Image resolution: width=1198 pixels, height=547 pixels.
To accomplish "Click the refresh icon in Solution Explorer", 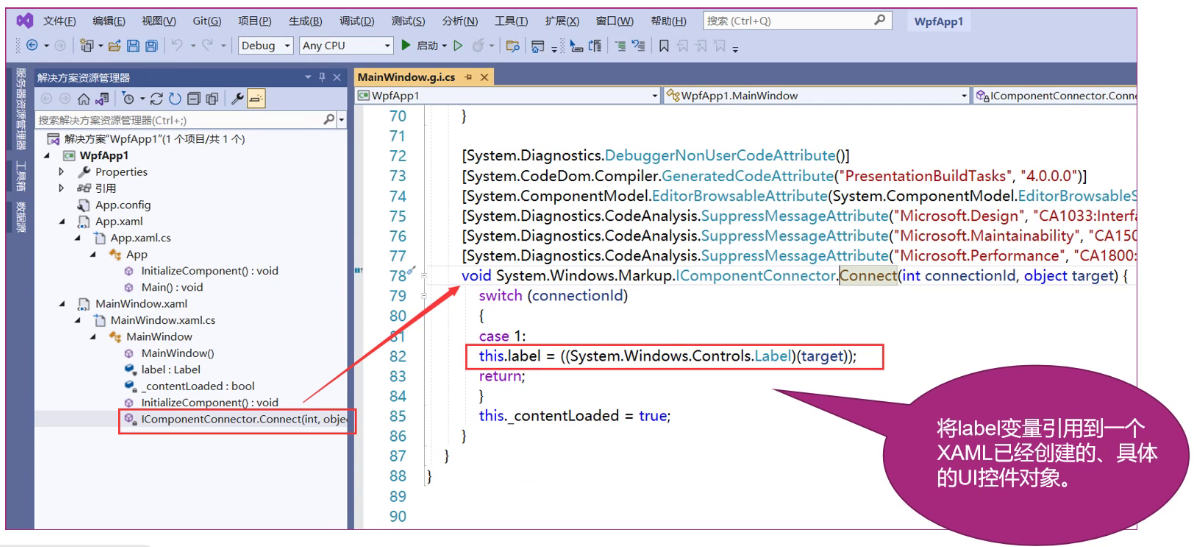I will click(175, 99).
